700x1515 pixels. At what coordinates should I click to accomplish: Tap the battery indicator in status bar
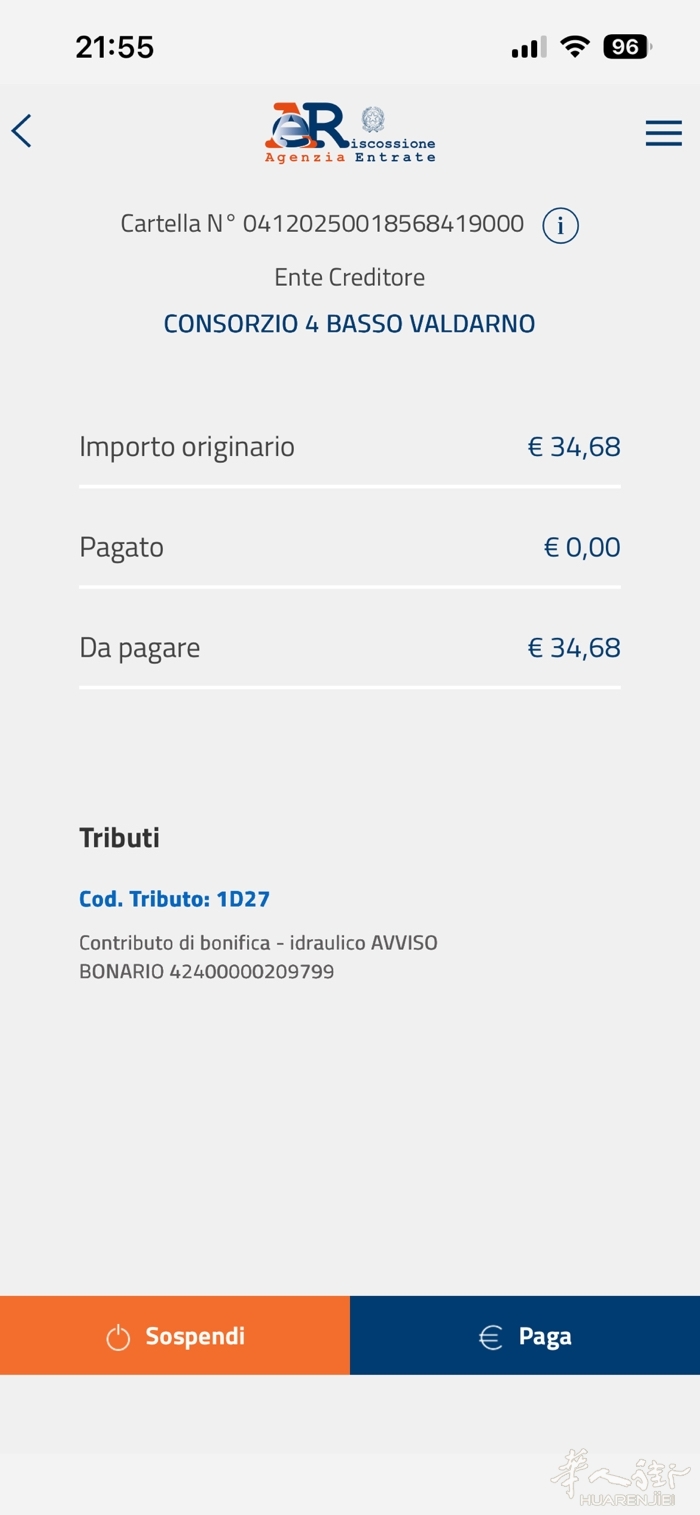(627, 47)
